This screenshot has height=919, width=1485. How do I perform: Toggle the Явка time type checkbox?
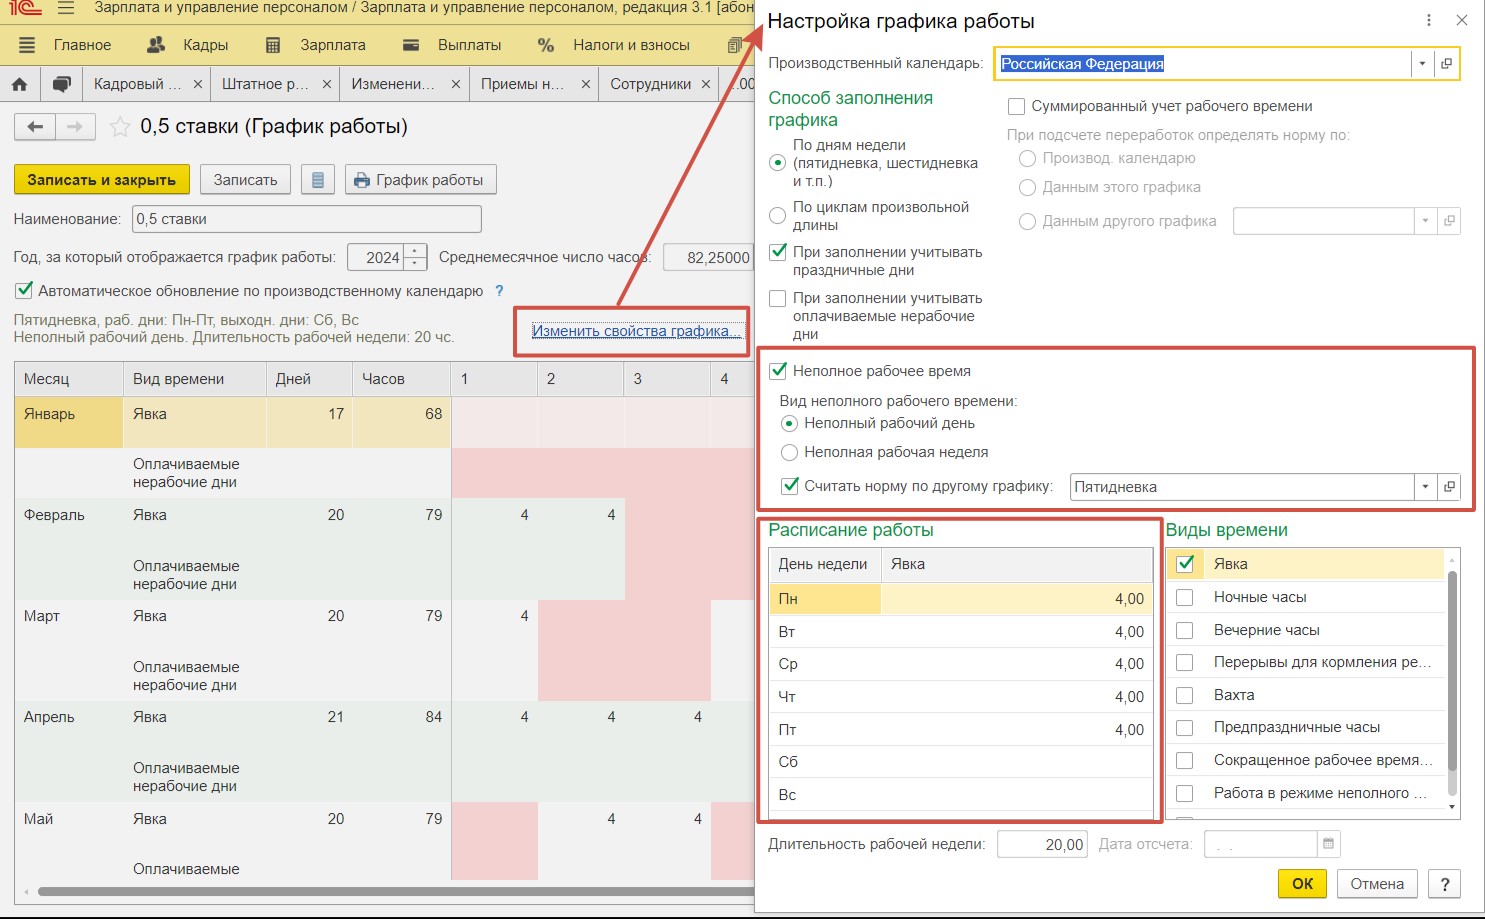pos(1186,564)
